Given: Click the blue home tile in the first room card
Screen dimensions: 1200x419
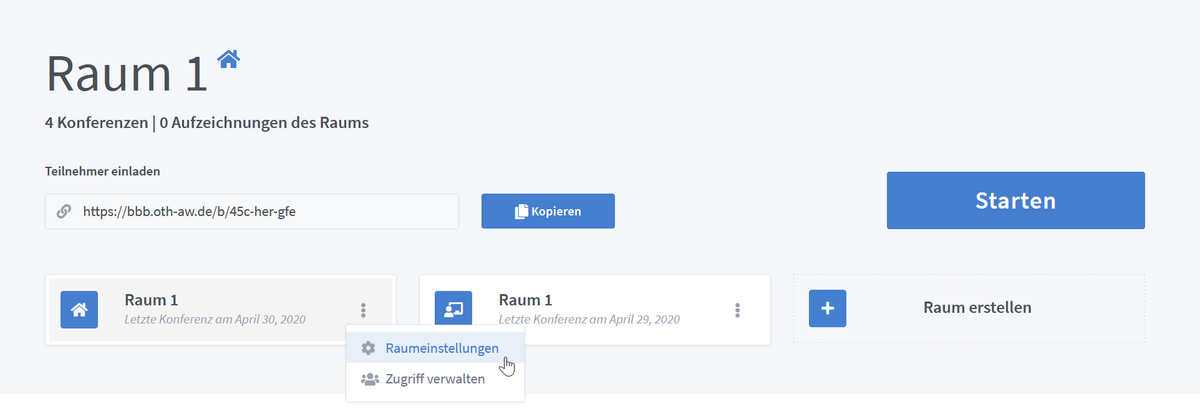Looking at the screenshot, I should coord(79,309).
